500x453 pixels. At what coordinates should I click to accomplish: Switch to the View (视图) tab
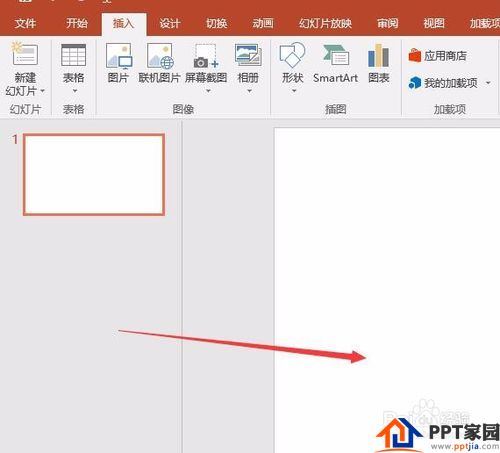(434, 23)
